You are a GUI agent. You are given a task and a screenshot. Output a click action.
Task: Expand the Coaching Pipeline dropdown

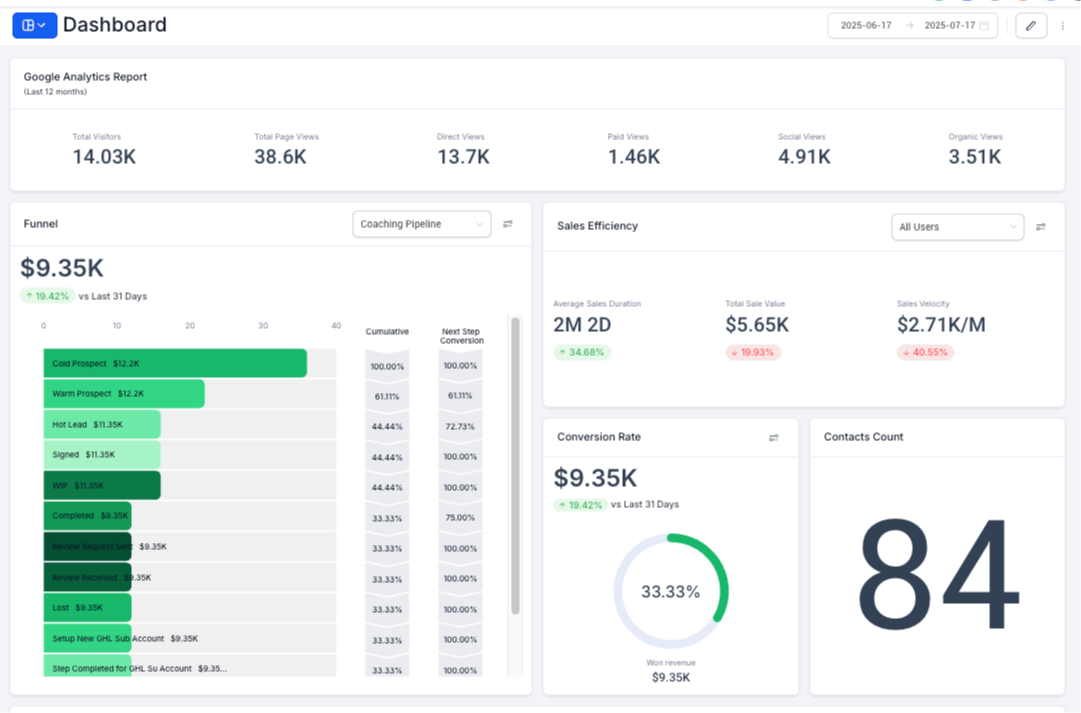(x=421, y=225)
